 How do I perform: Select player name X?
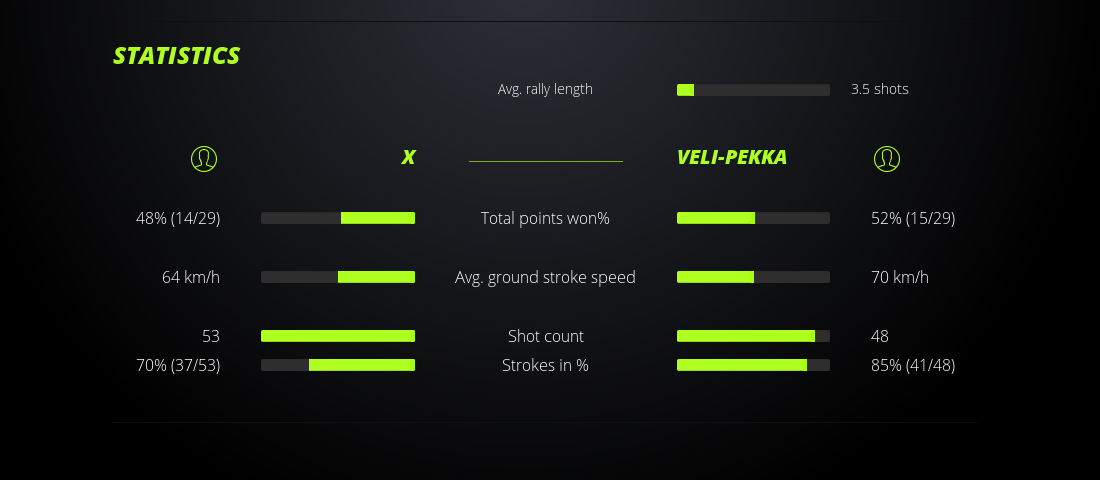click(x=408, y=157)
